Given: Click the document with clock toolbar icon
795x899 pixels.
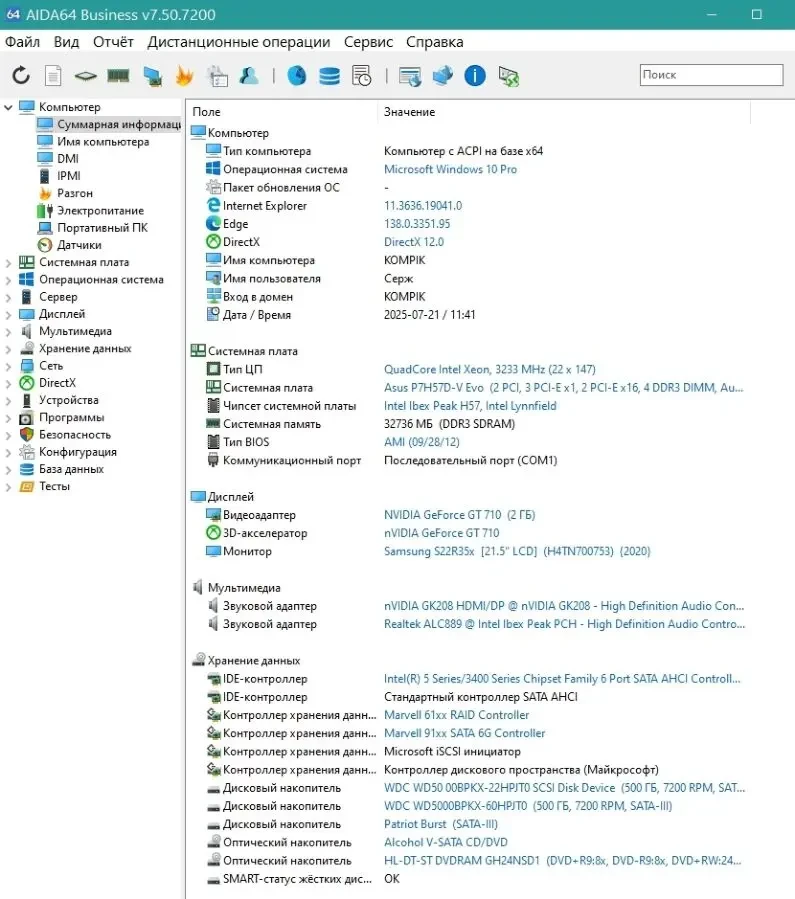Looking at the screenshot, I should [362, 75].
